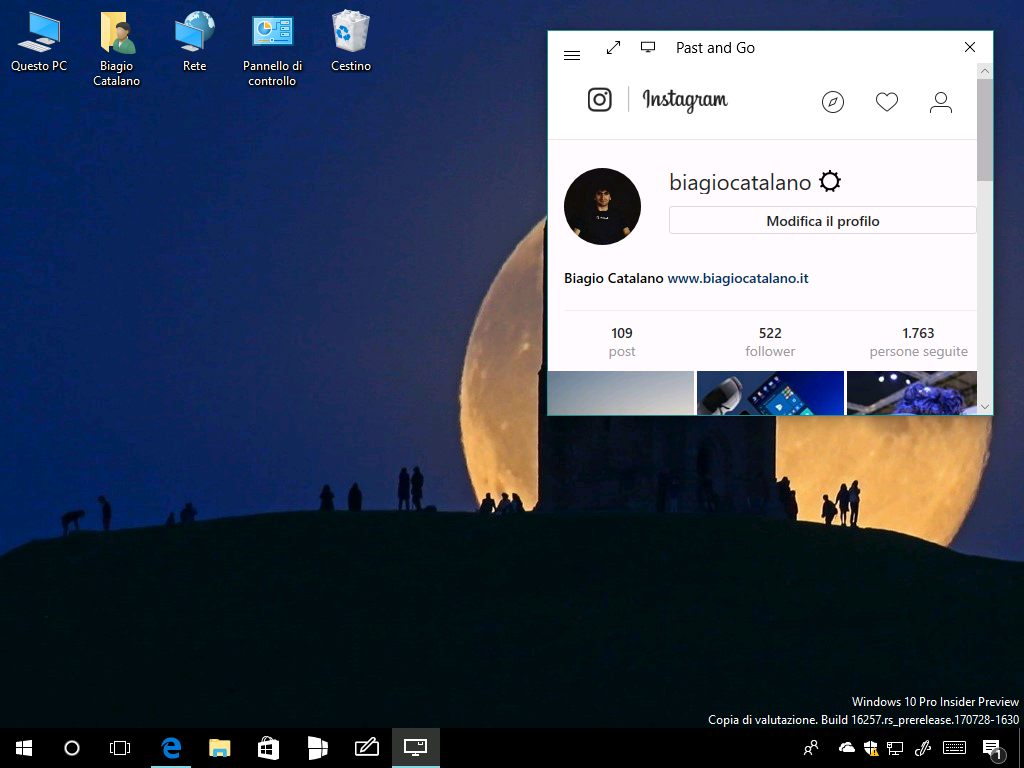This screenshot has width=1024, height=768.
Task: Open the security shield icon with warning
Action: (871, 748)
